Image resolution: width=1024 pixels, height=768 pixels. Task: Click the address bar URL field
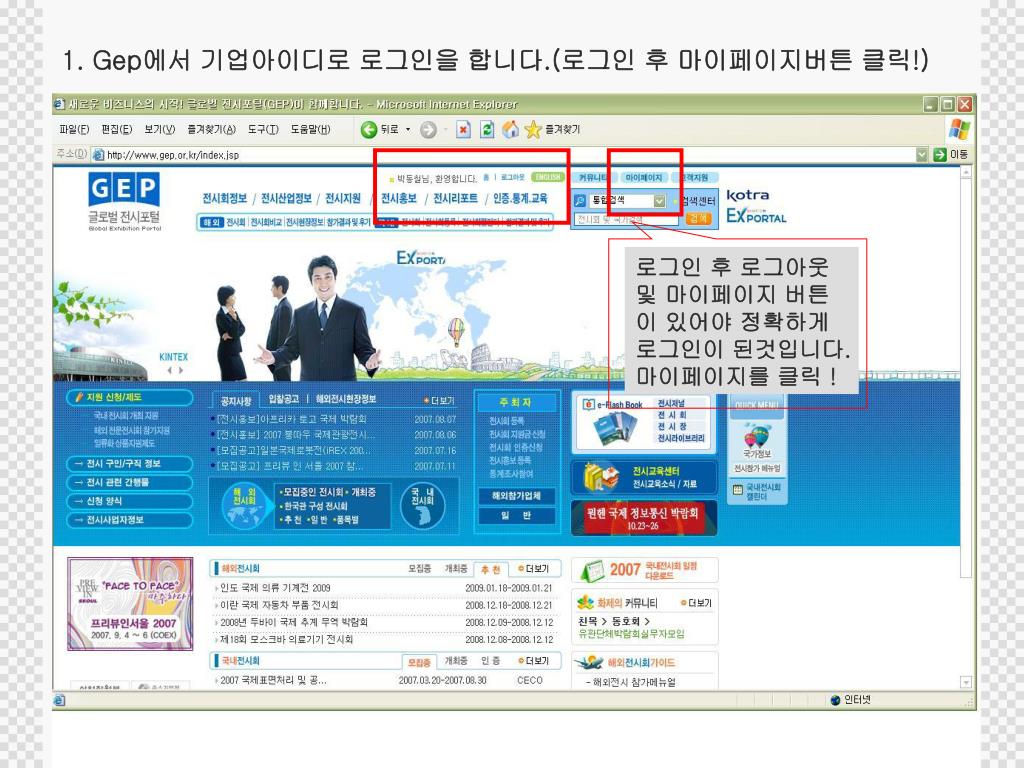point(509,155)
